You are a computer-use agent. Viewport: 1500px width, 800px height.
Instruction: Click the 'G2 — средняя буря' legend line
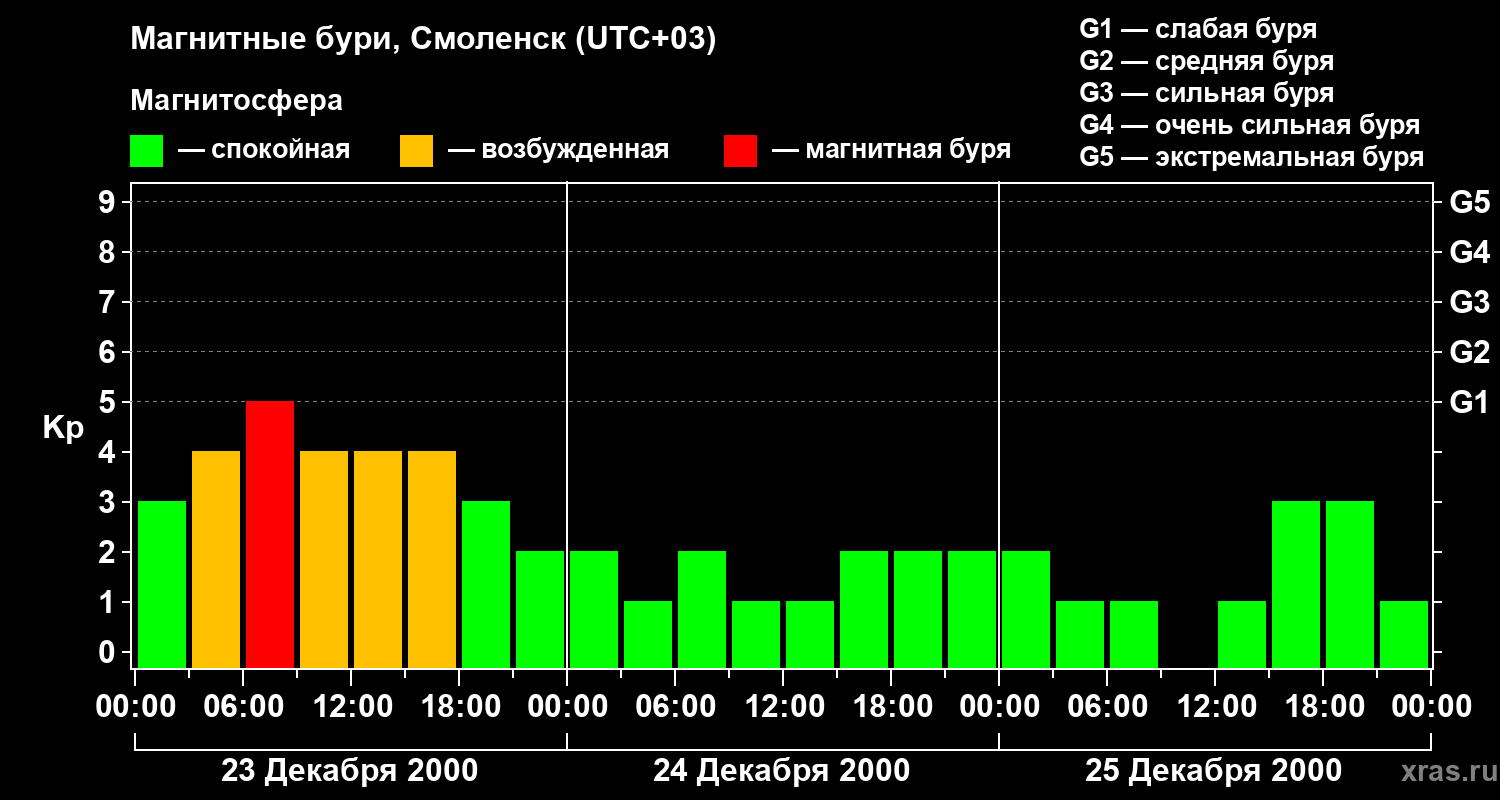tap(1206, 61)
